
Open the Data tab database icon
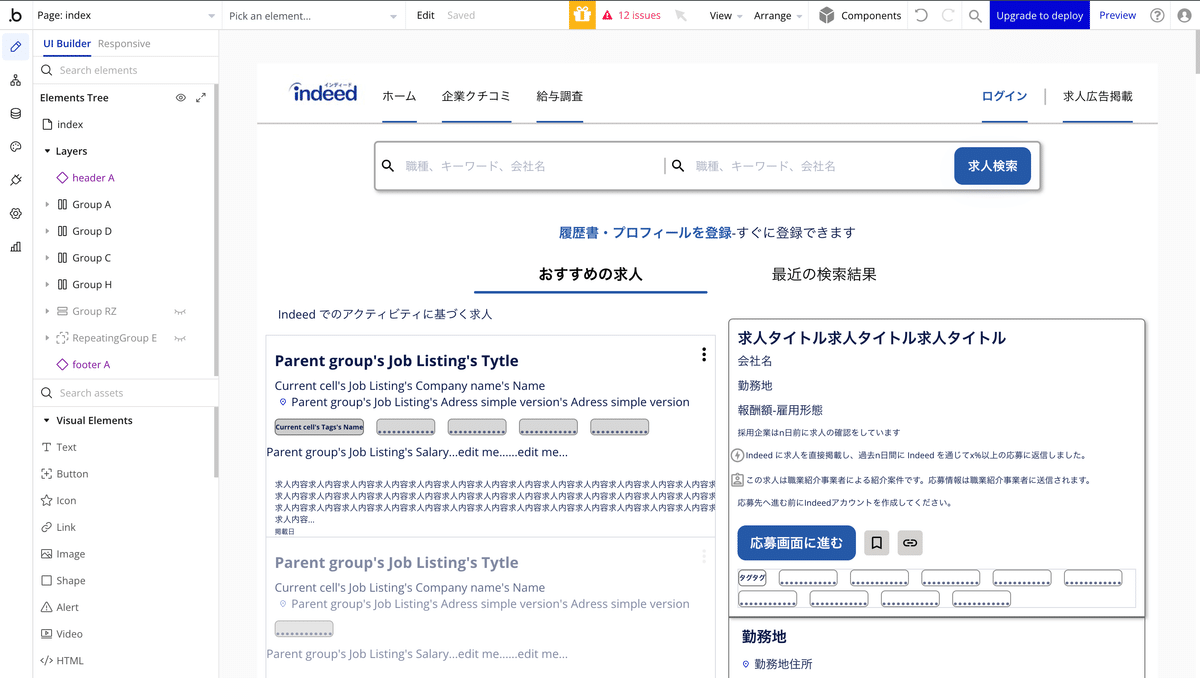(15, 113)
